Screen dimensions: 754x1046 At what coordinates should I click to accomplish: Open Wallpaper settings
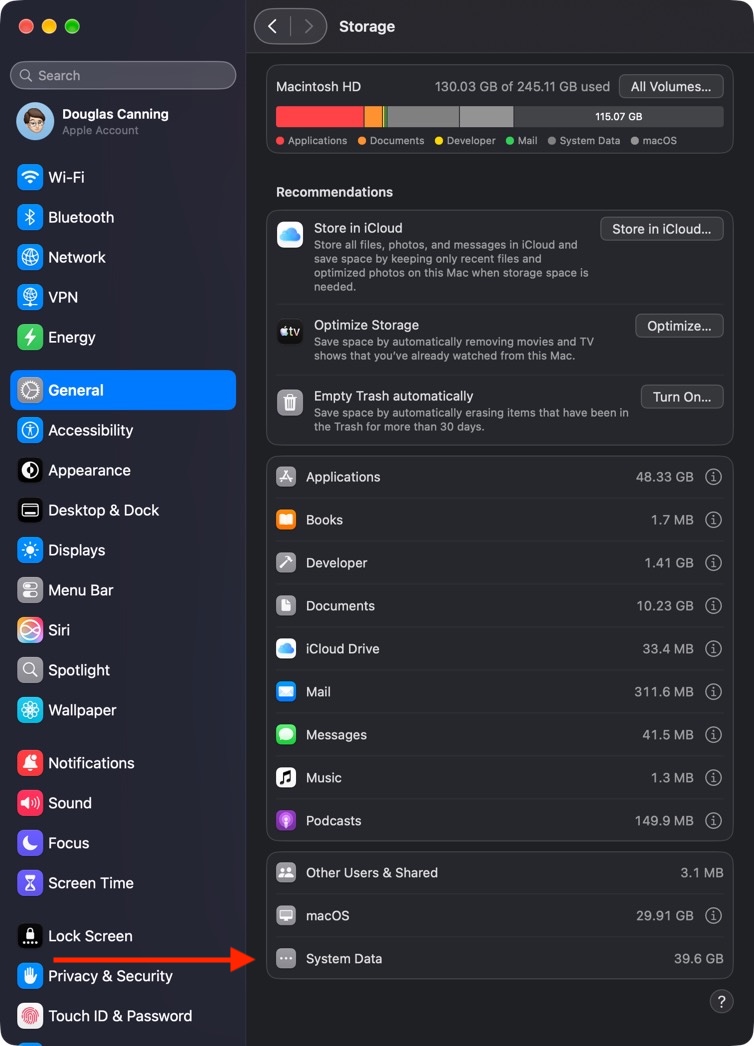[123, 710]
